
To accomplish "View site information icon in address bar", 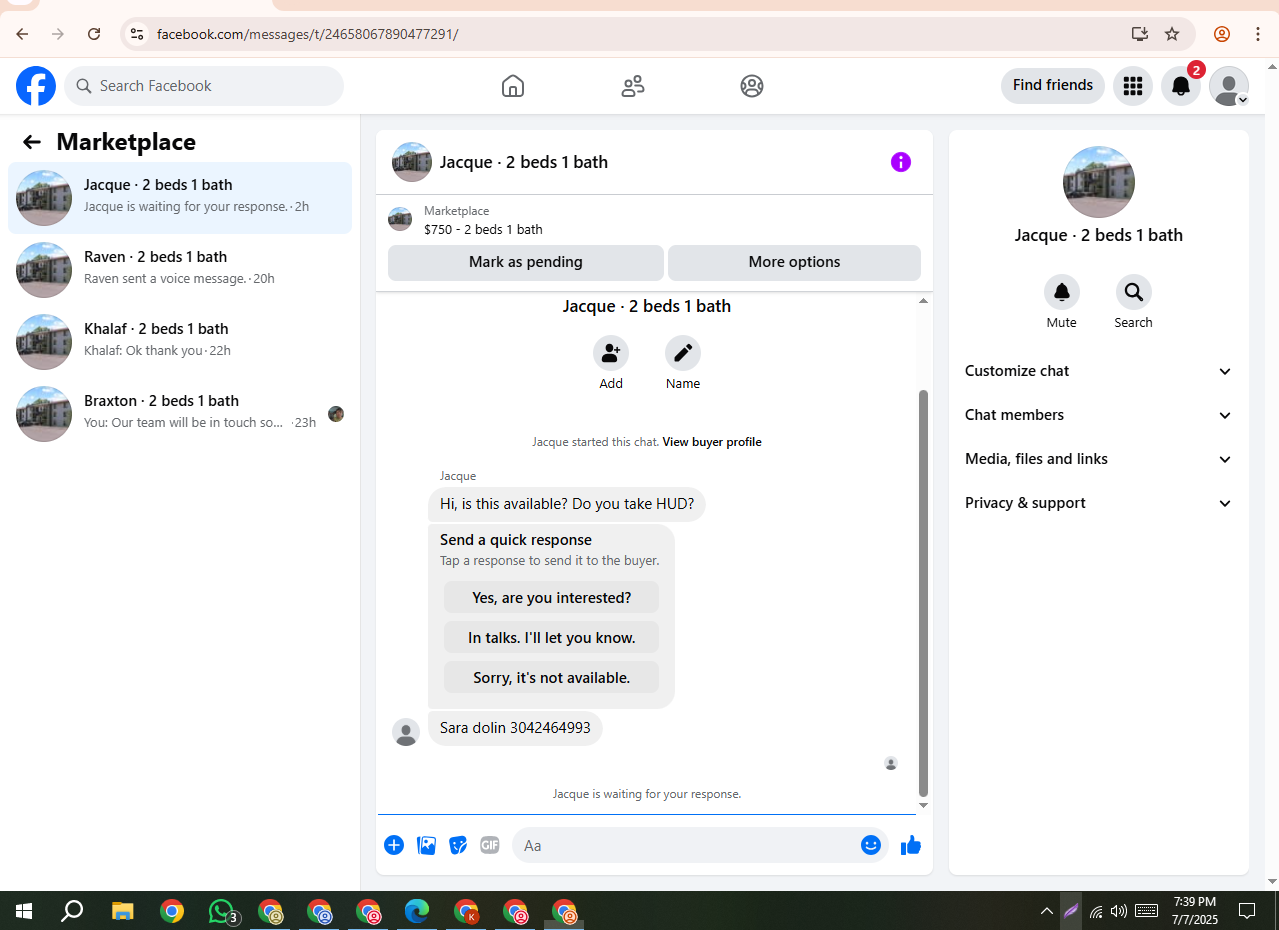I will tap(137, 34).
